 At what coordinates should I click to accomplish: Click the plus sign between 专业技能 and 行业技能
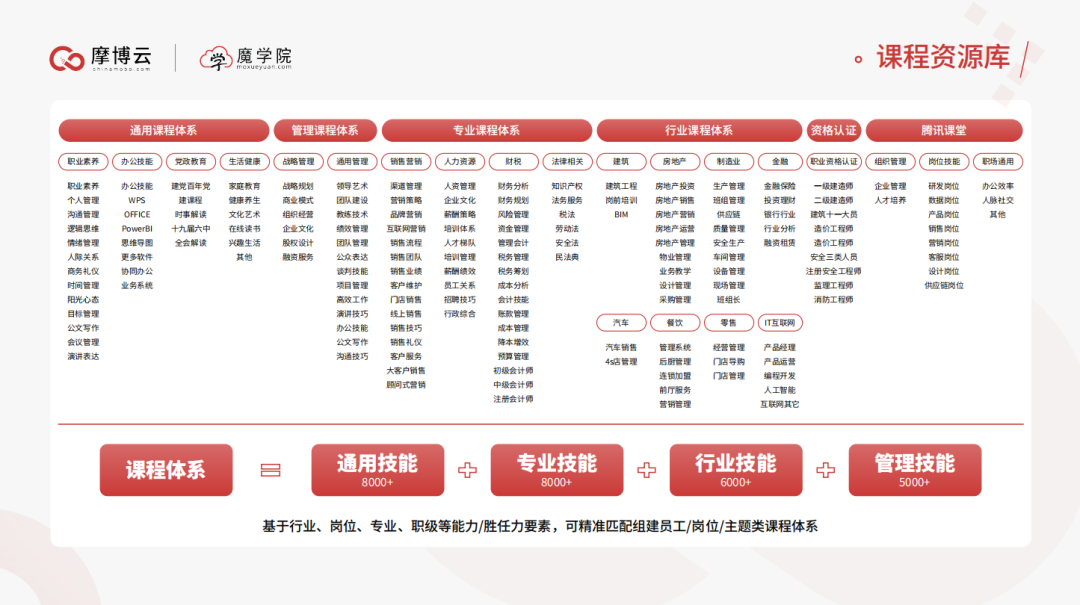[x=647, y=469]
